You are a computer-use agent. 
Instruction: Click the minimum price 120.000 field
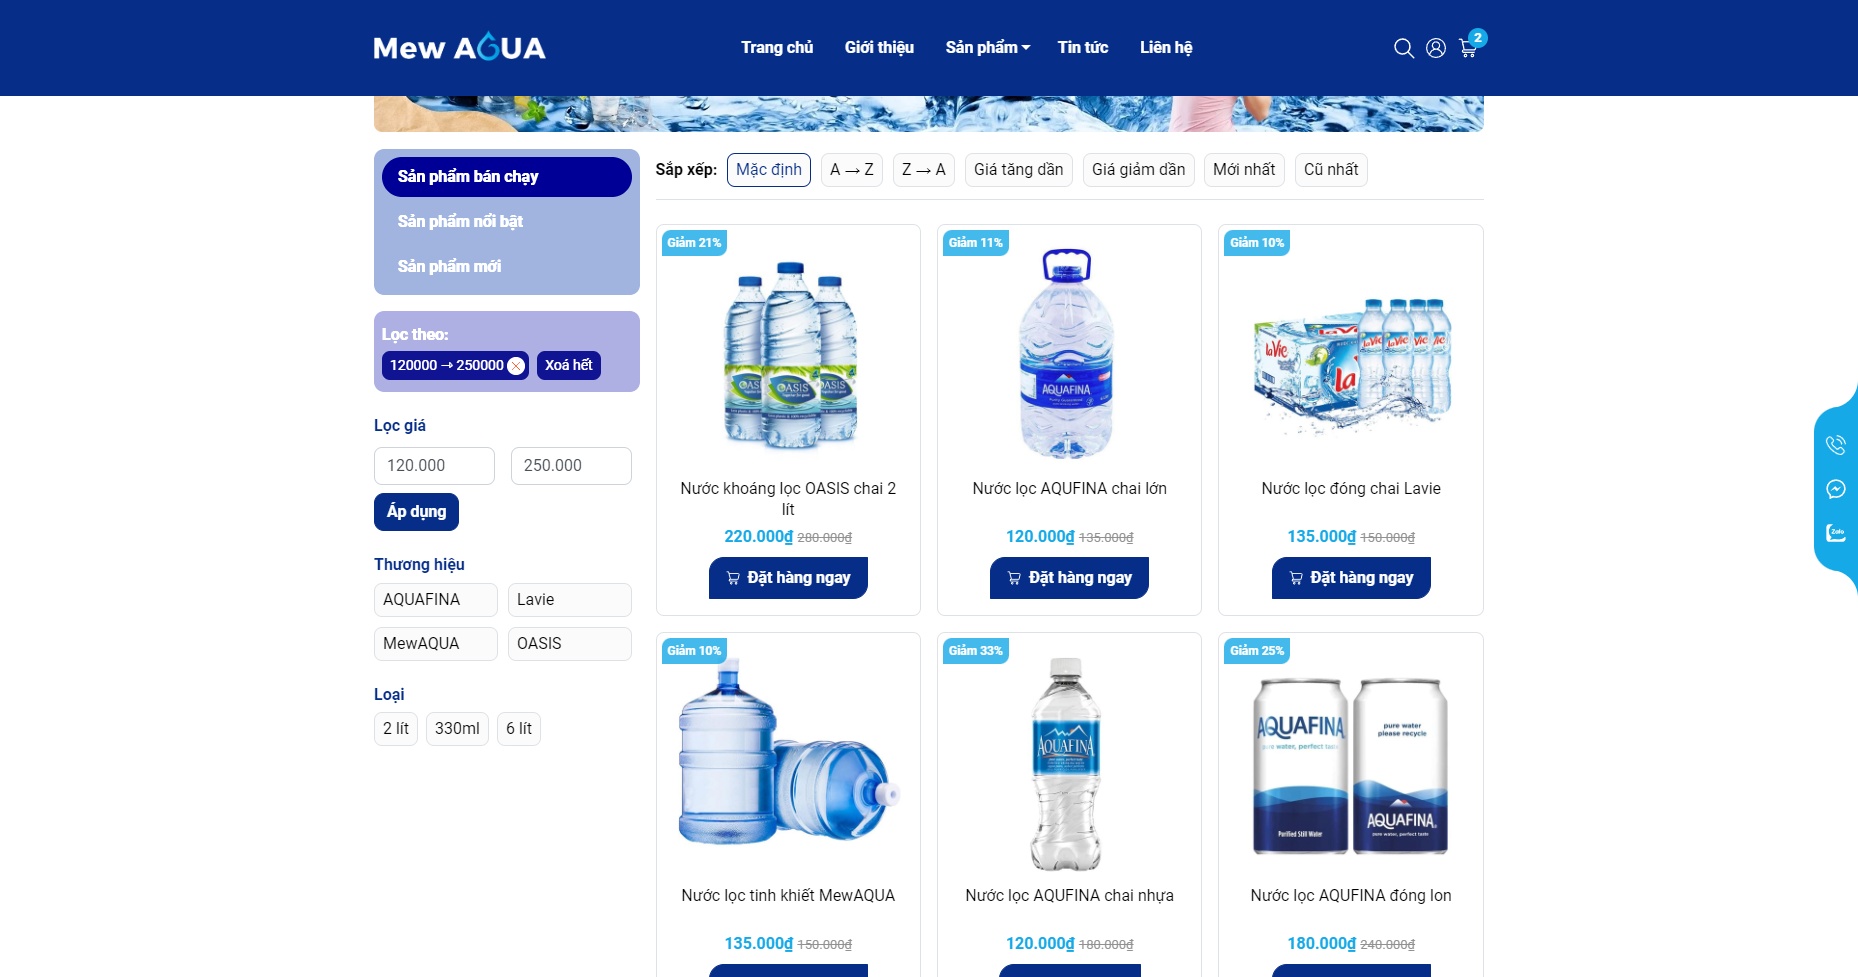tap(434, 466)
